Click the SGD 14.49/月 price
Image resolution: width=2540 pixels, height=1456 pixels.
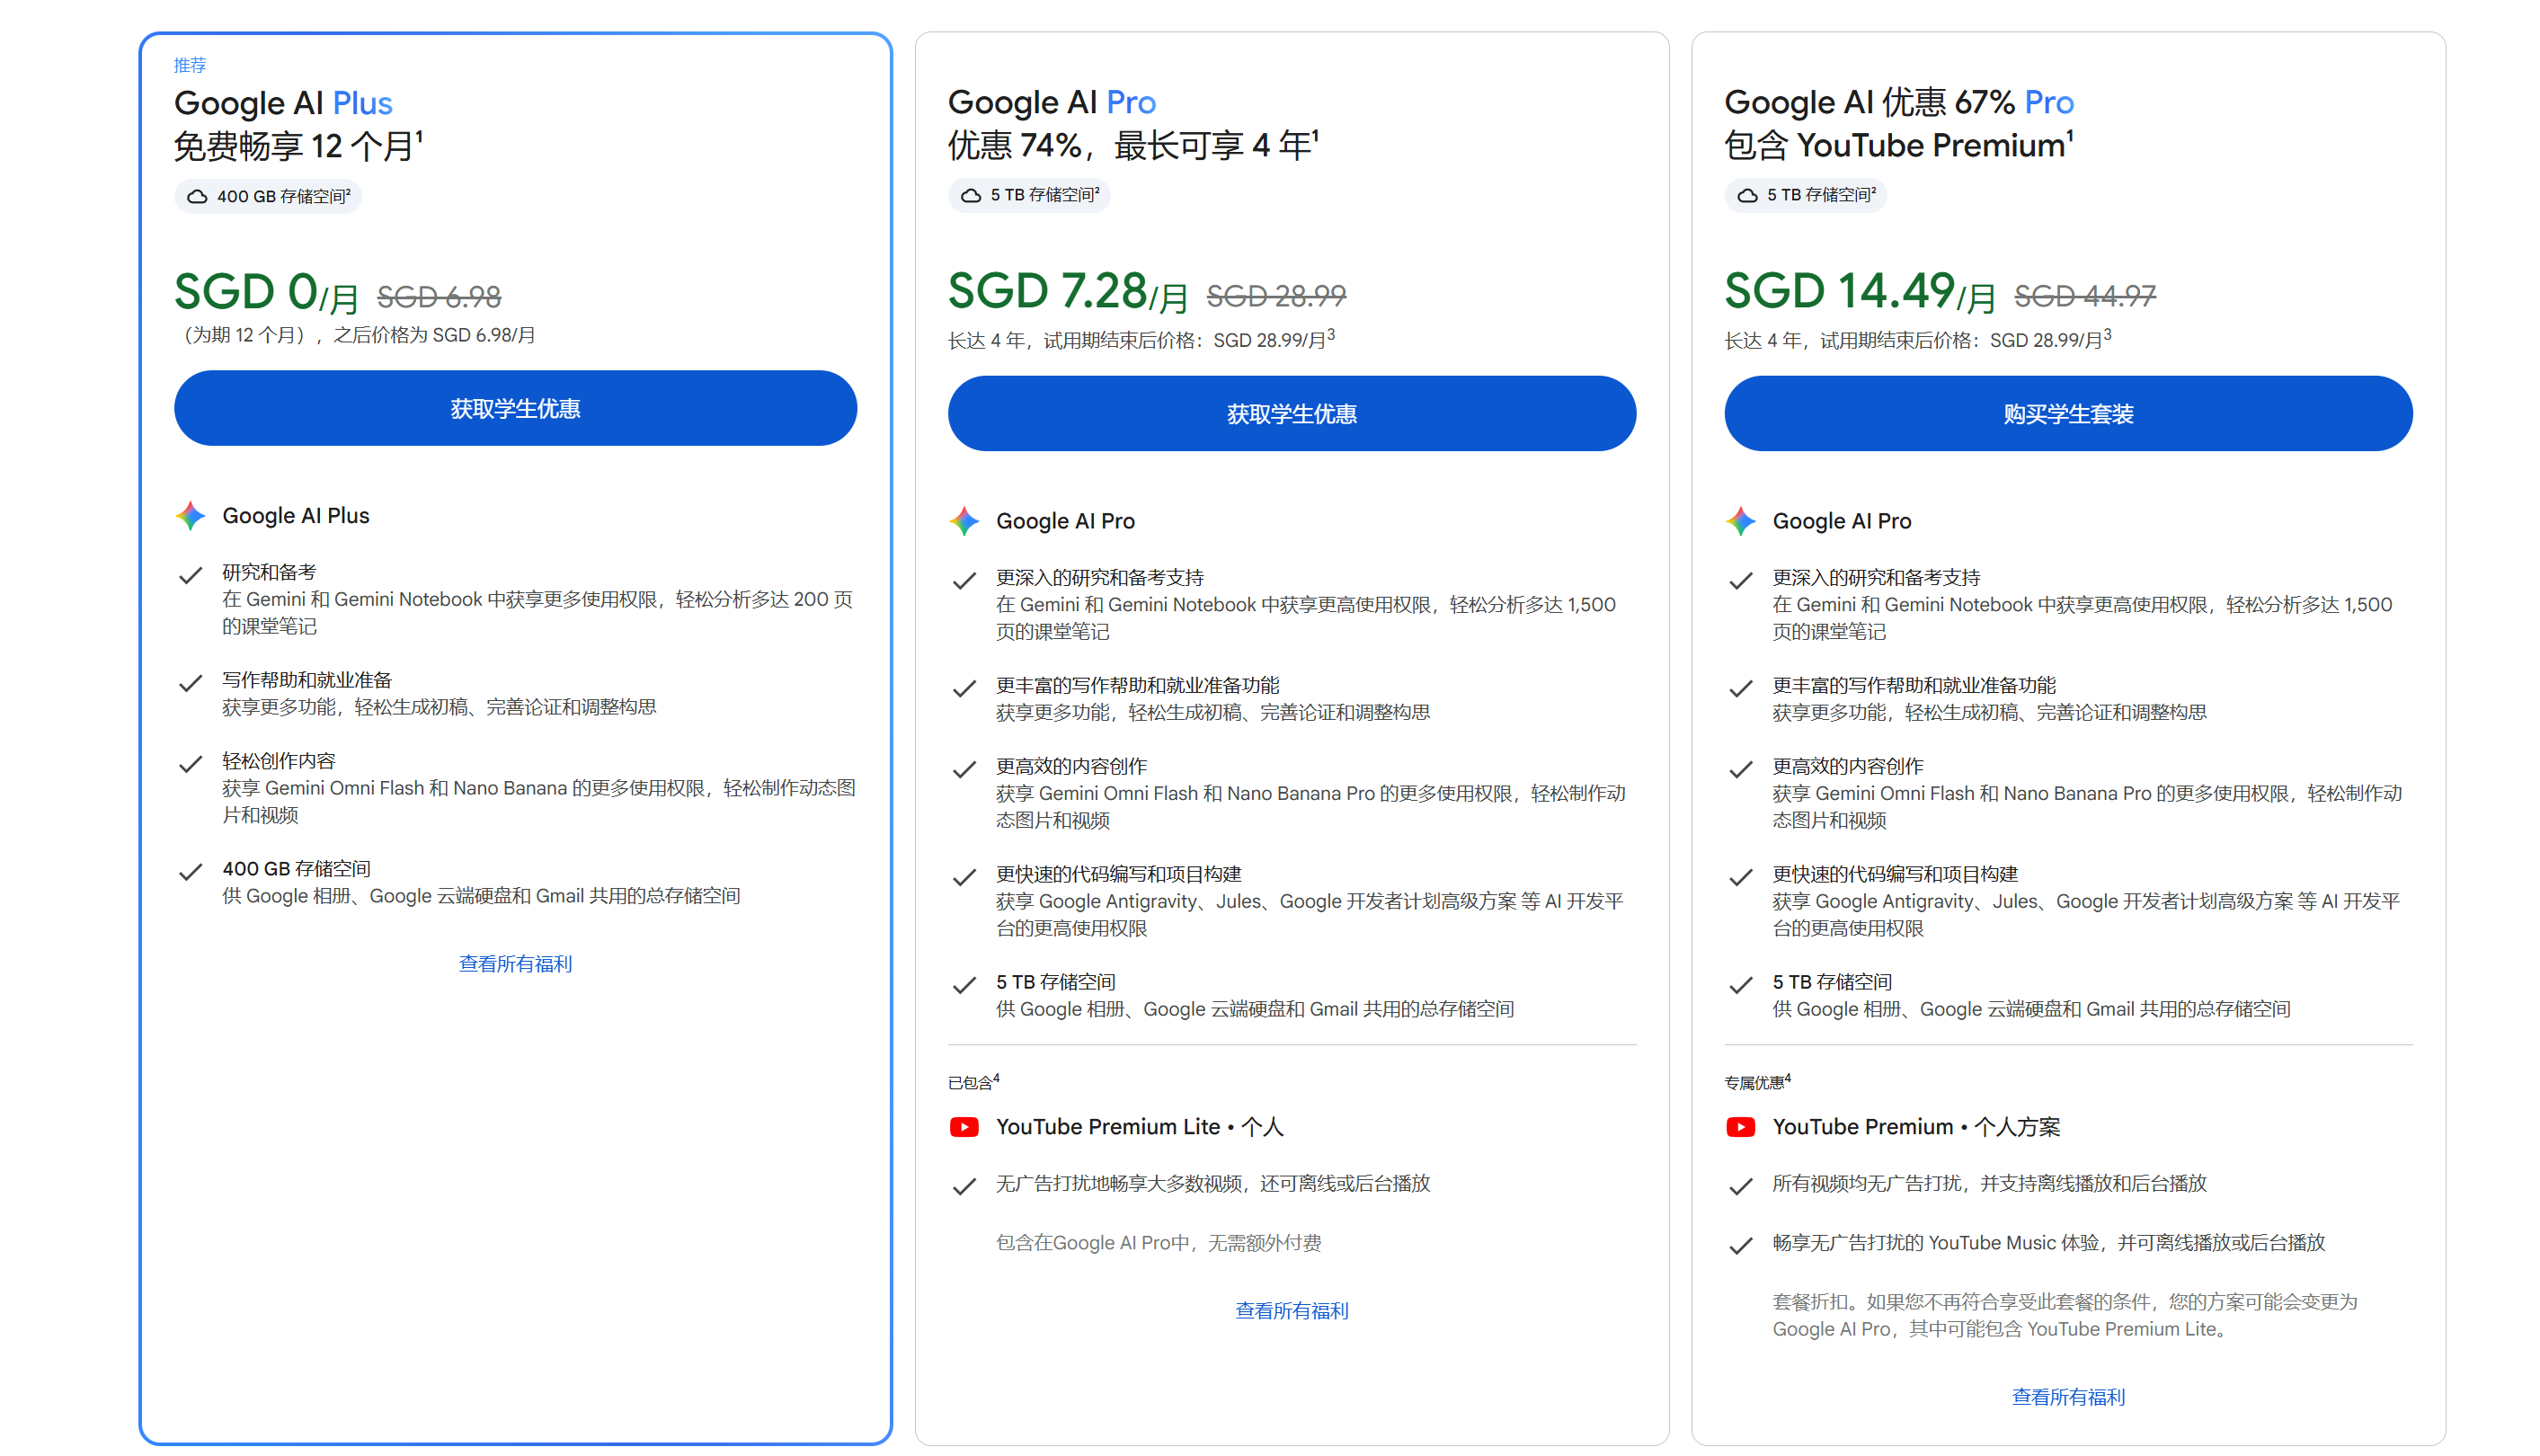(x=1860, y=291)
